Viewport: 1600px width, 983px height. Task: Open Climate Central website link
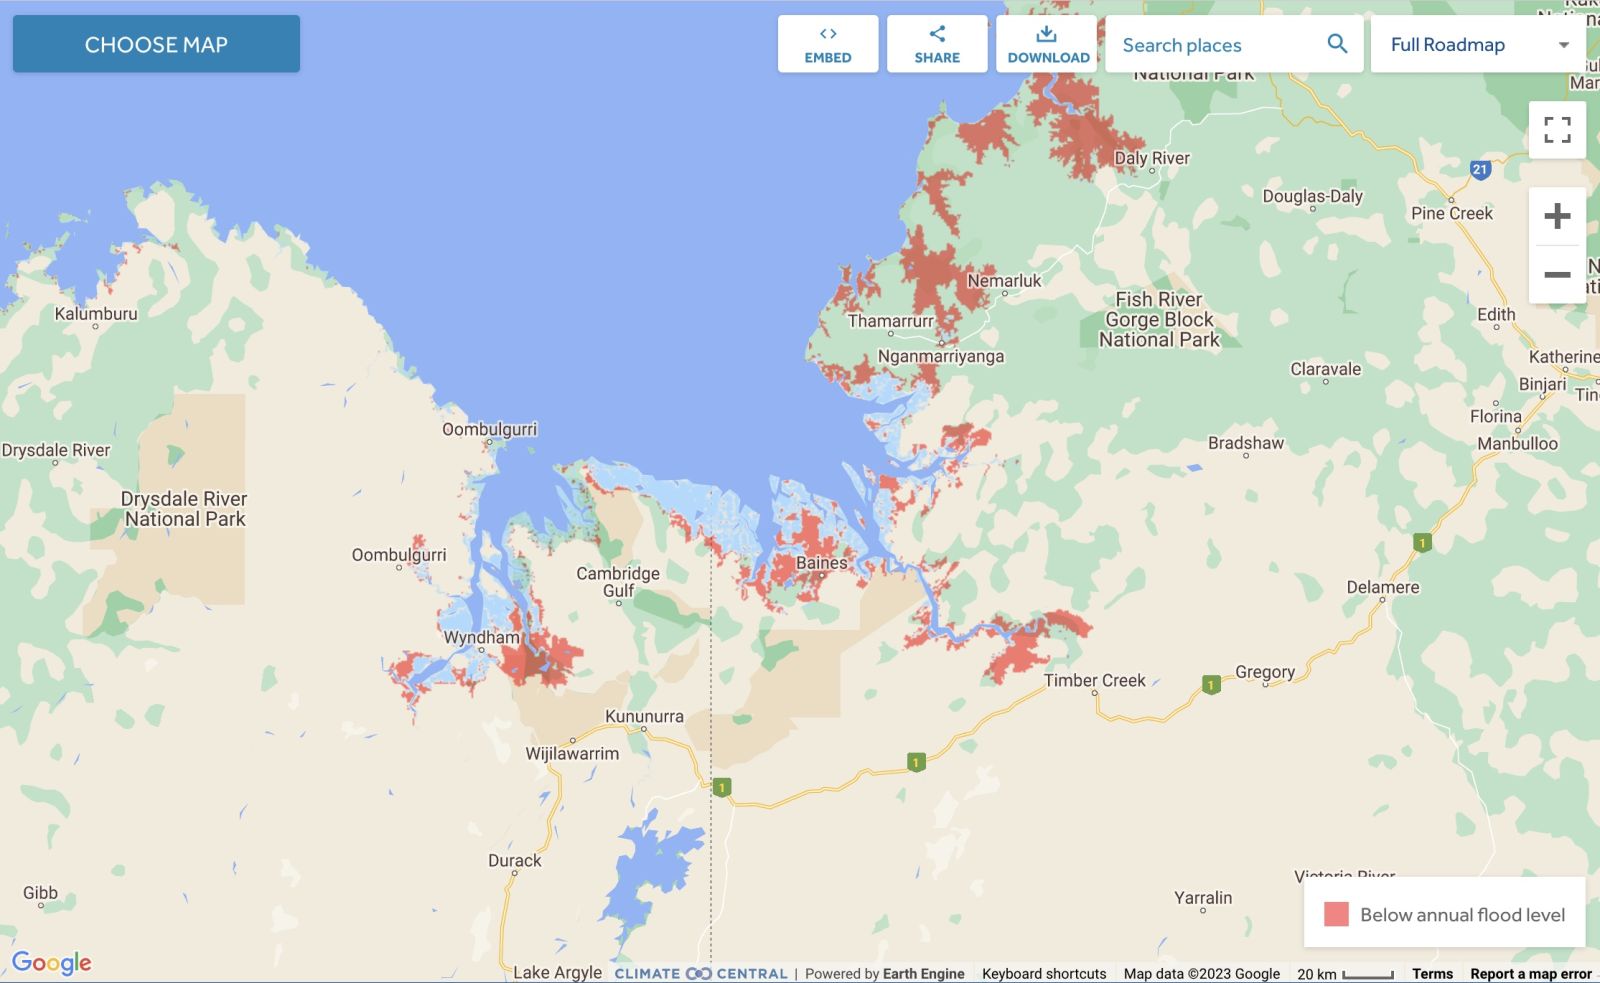(701, 973)
